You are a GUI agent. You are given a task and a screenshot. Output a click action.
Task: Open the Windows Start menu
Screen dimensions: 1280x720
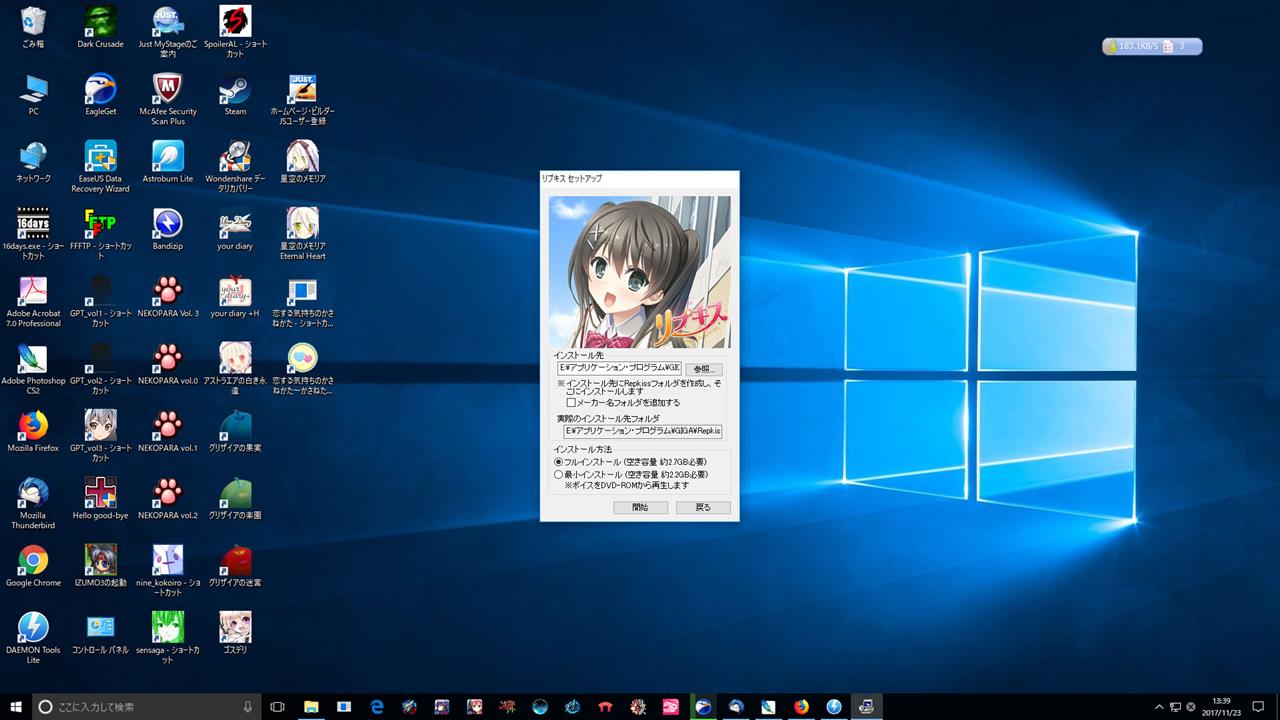pos(16,706)
